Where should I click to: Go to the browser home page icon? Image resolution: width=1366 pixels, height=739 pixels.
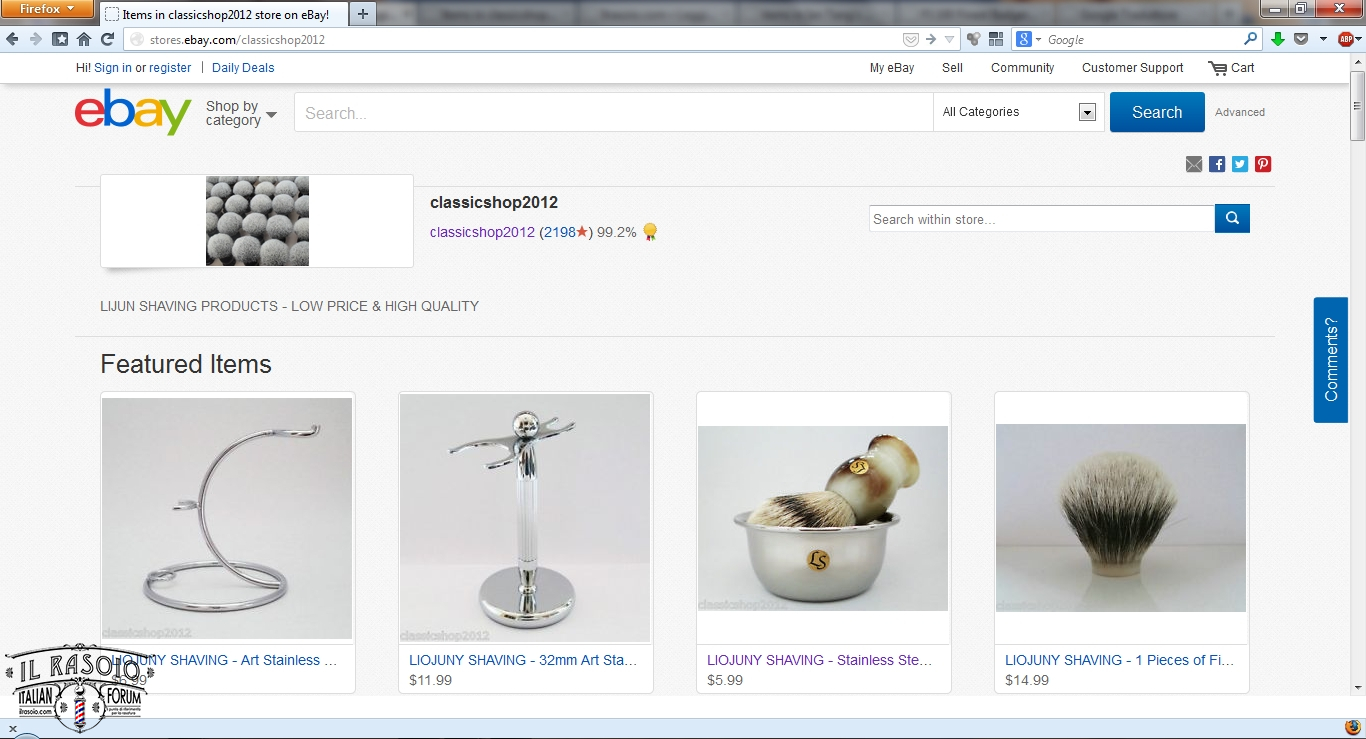(84, 39)
